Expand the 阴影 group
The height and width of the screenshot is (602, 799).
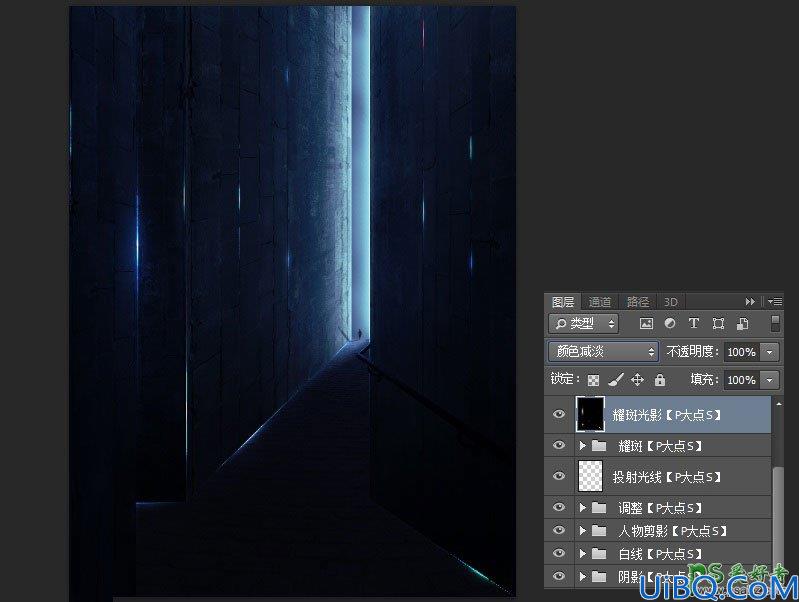click(x=582, y=577)
